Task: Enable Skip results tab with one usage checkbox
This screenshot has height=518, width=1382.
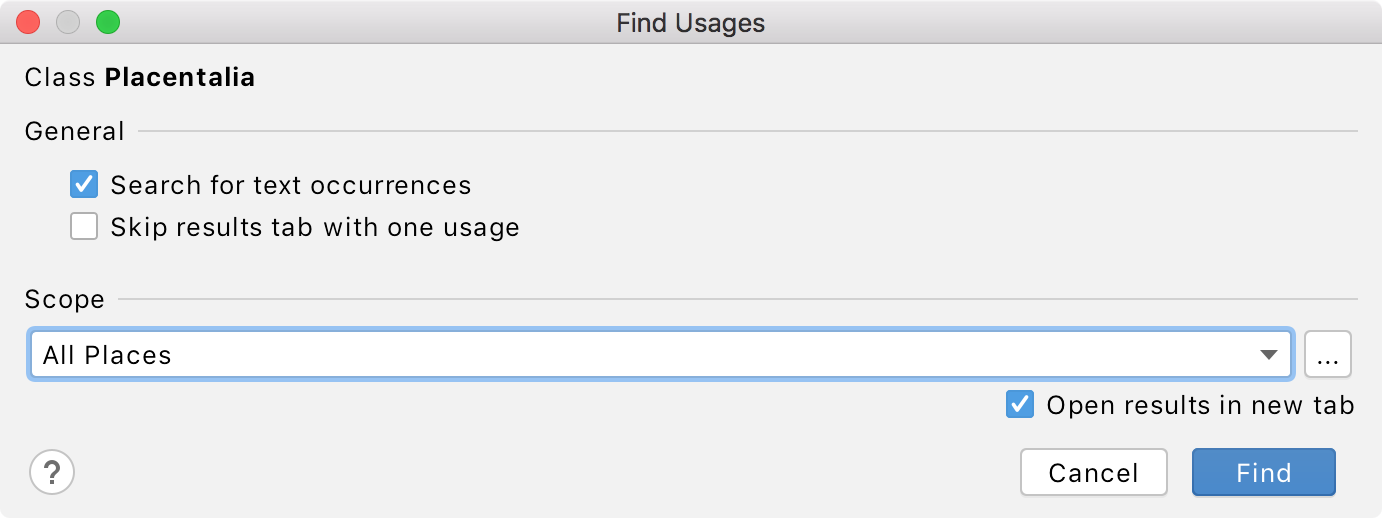Action: pos(84,226)
